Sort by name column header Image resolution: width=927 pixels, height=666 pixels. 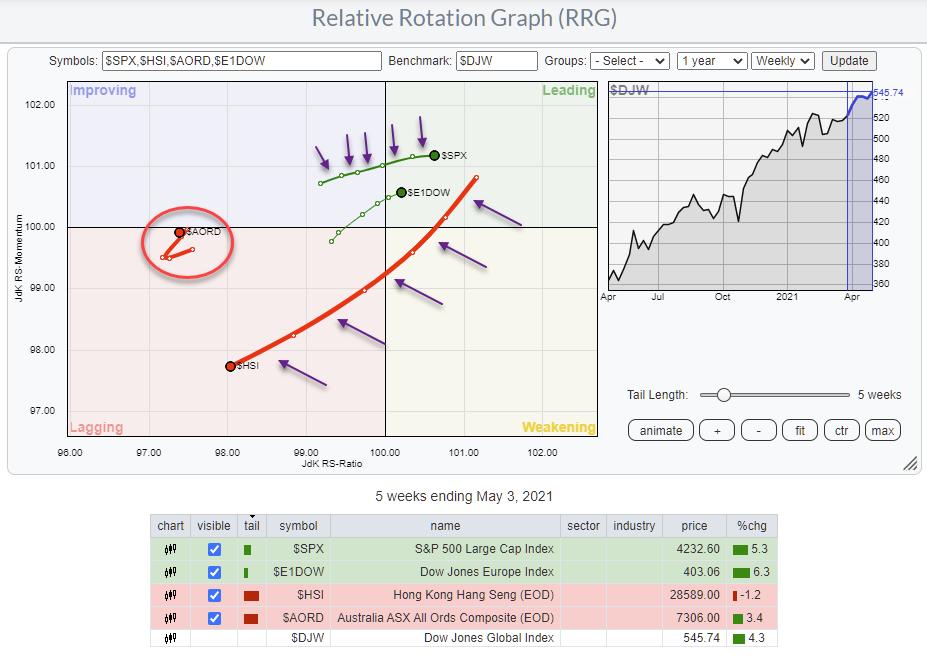[445, 526]
